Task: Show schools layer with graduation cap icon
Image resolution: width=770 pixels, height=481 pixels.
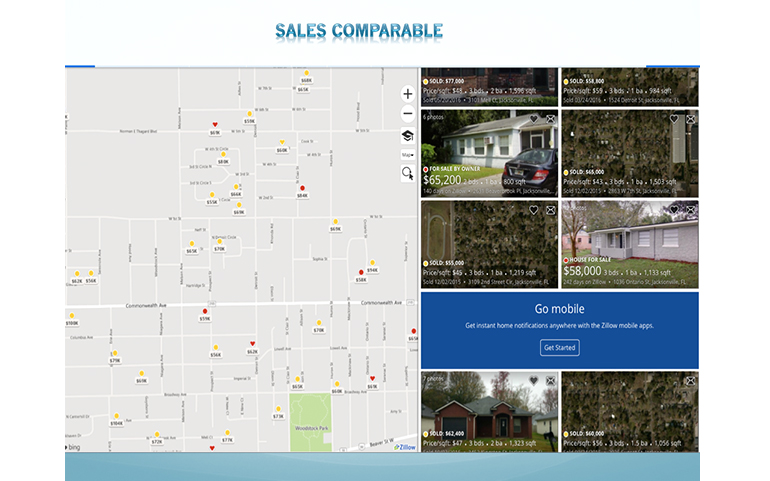Action: (407, 135)
